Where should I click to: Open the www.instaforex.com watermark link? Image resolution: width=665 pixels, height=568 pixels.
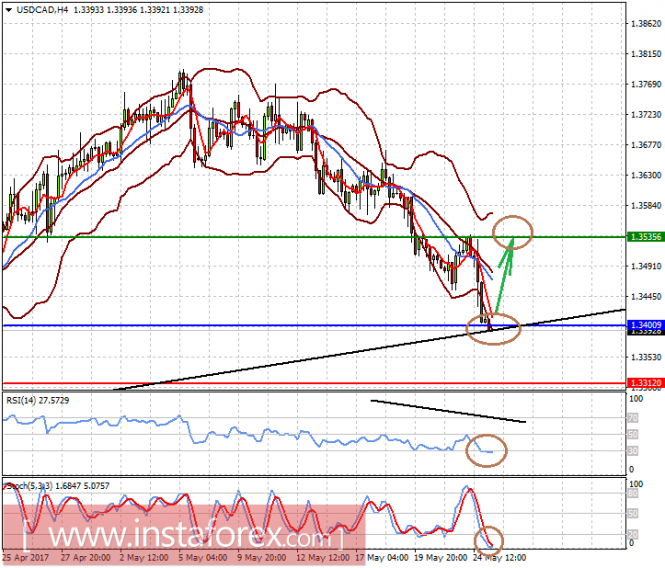[x=184, y=535]
